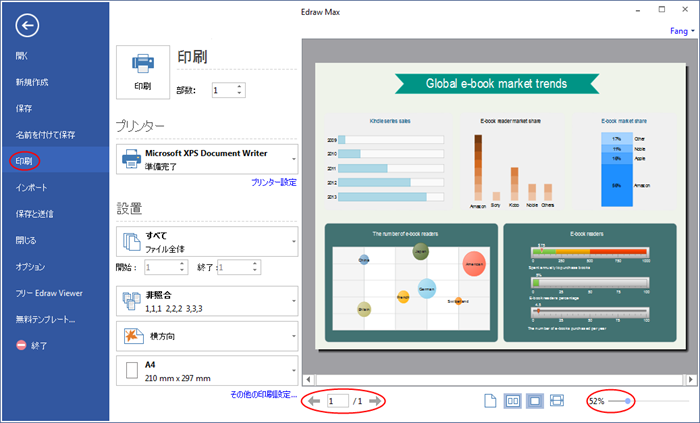Click the その他の印刷設定... link
Screen dimensions: 700x423
point(263,394)
